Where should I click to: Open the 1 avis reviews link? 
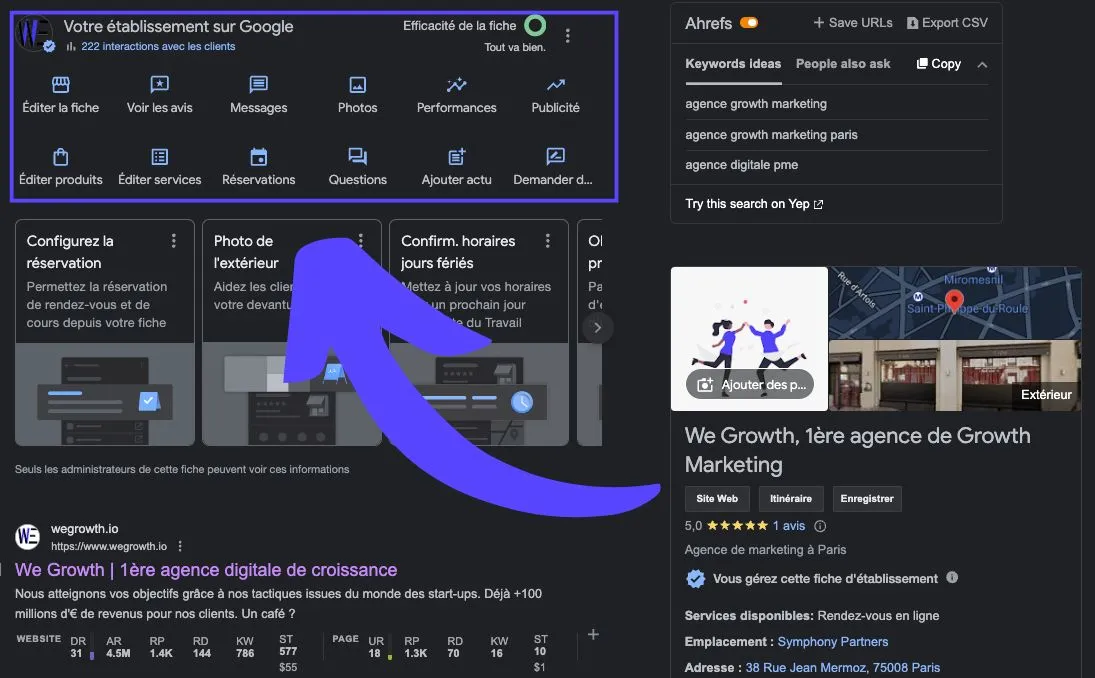point(788,526)
